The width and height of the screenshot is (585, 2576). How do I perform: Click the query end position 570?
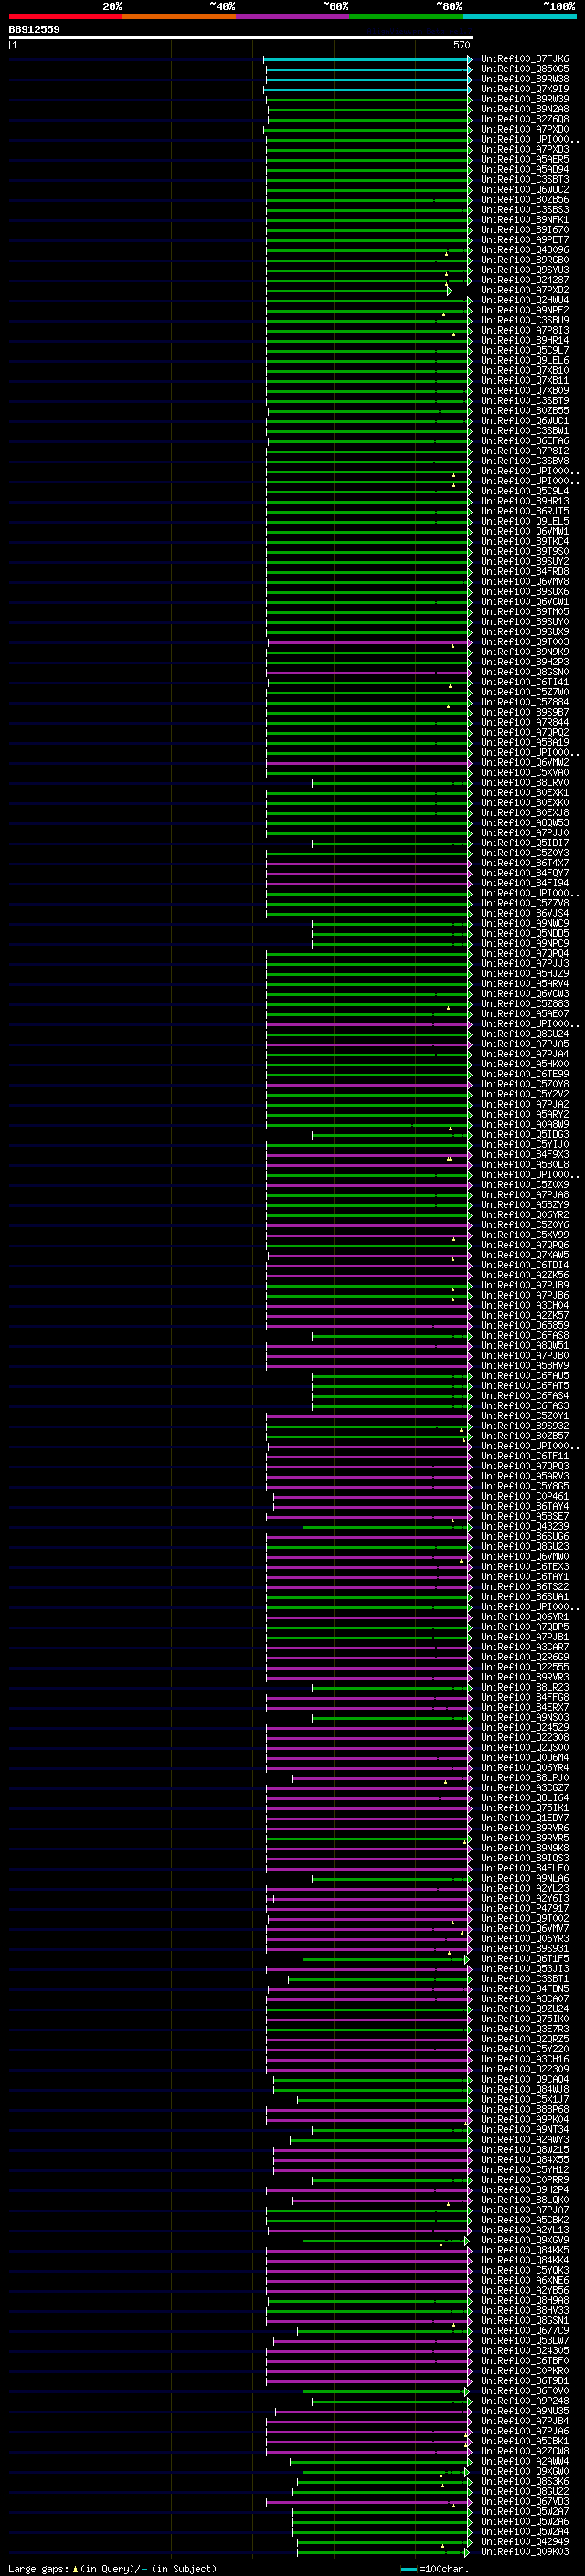[x=461, y=45]
